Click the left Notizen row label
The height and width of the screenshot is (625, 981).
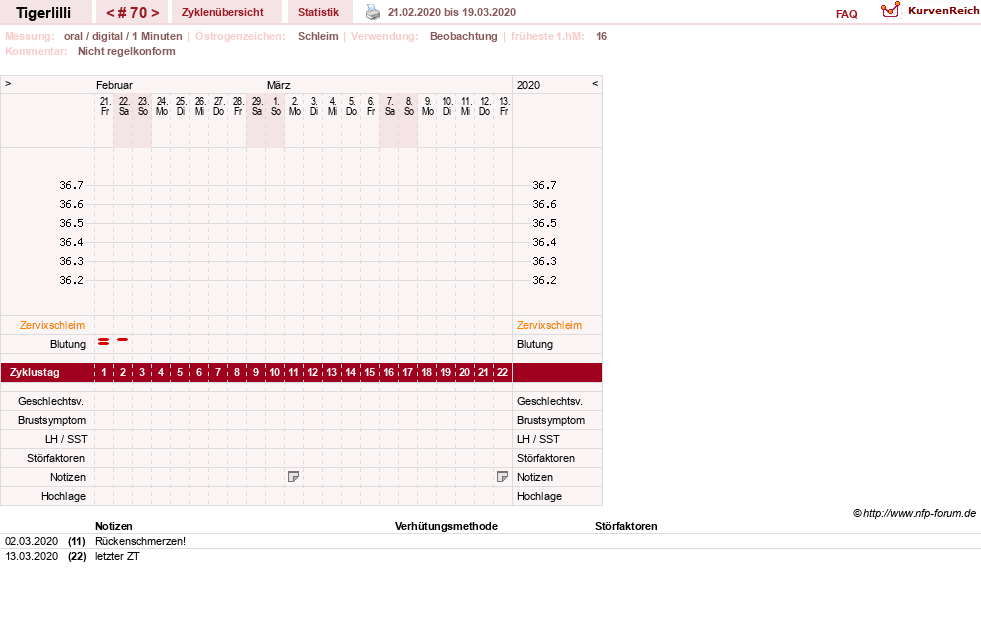click(x=68, y=477)
